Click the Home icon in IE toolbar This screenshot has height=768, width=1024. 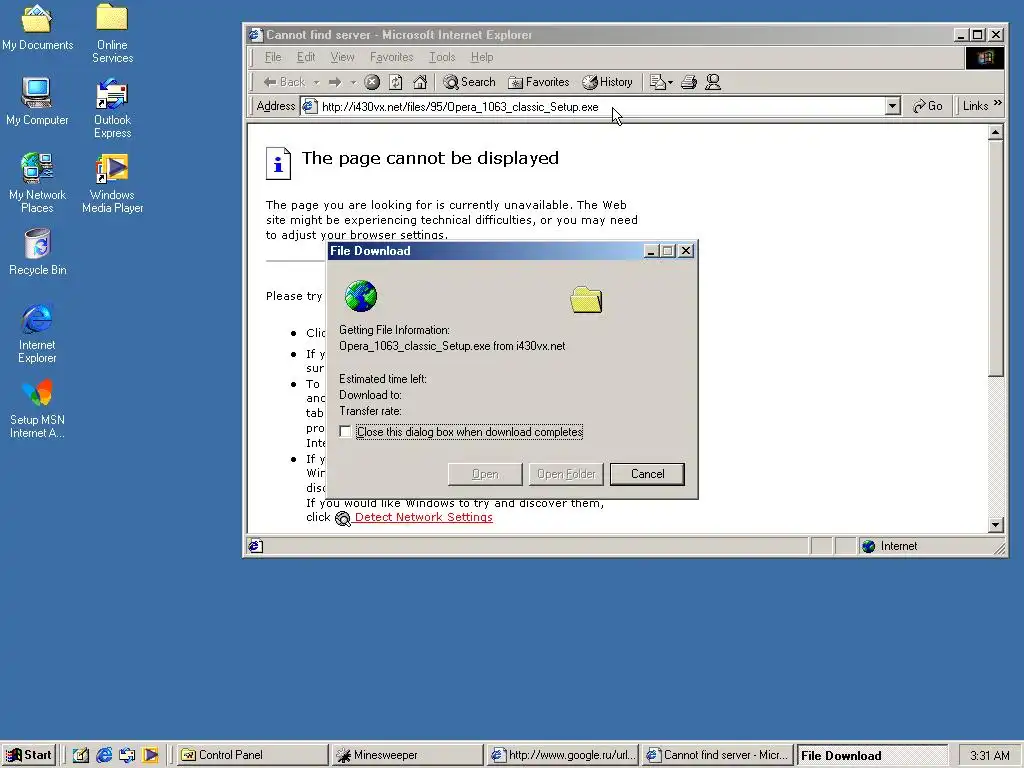[420, 82]
